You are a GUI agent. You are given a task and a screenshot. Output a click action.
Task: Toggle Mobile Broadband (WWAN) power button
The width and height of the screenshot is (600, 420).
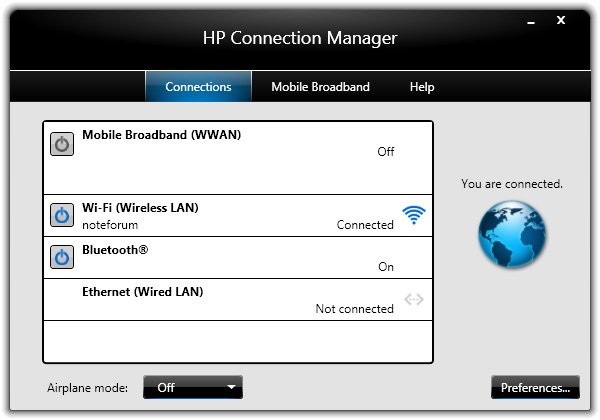click(62, 144)
